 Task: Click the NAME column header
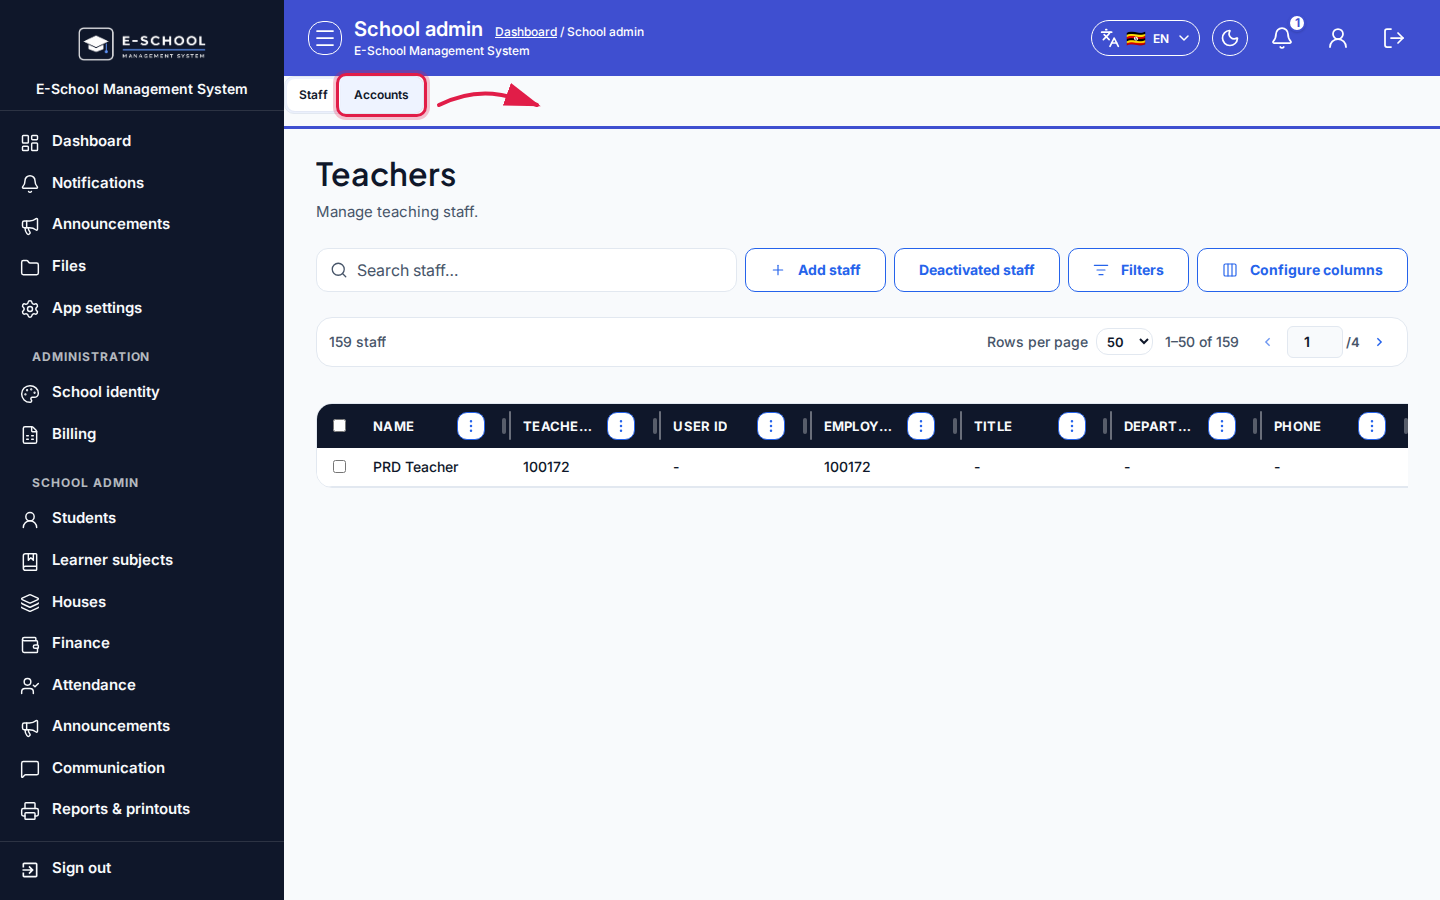click(x=393, y=426)
